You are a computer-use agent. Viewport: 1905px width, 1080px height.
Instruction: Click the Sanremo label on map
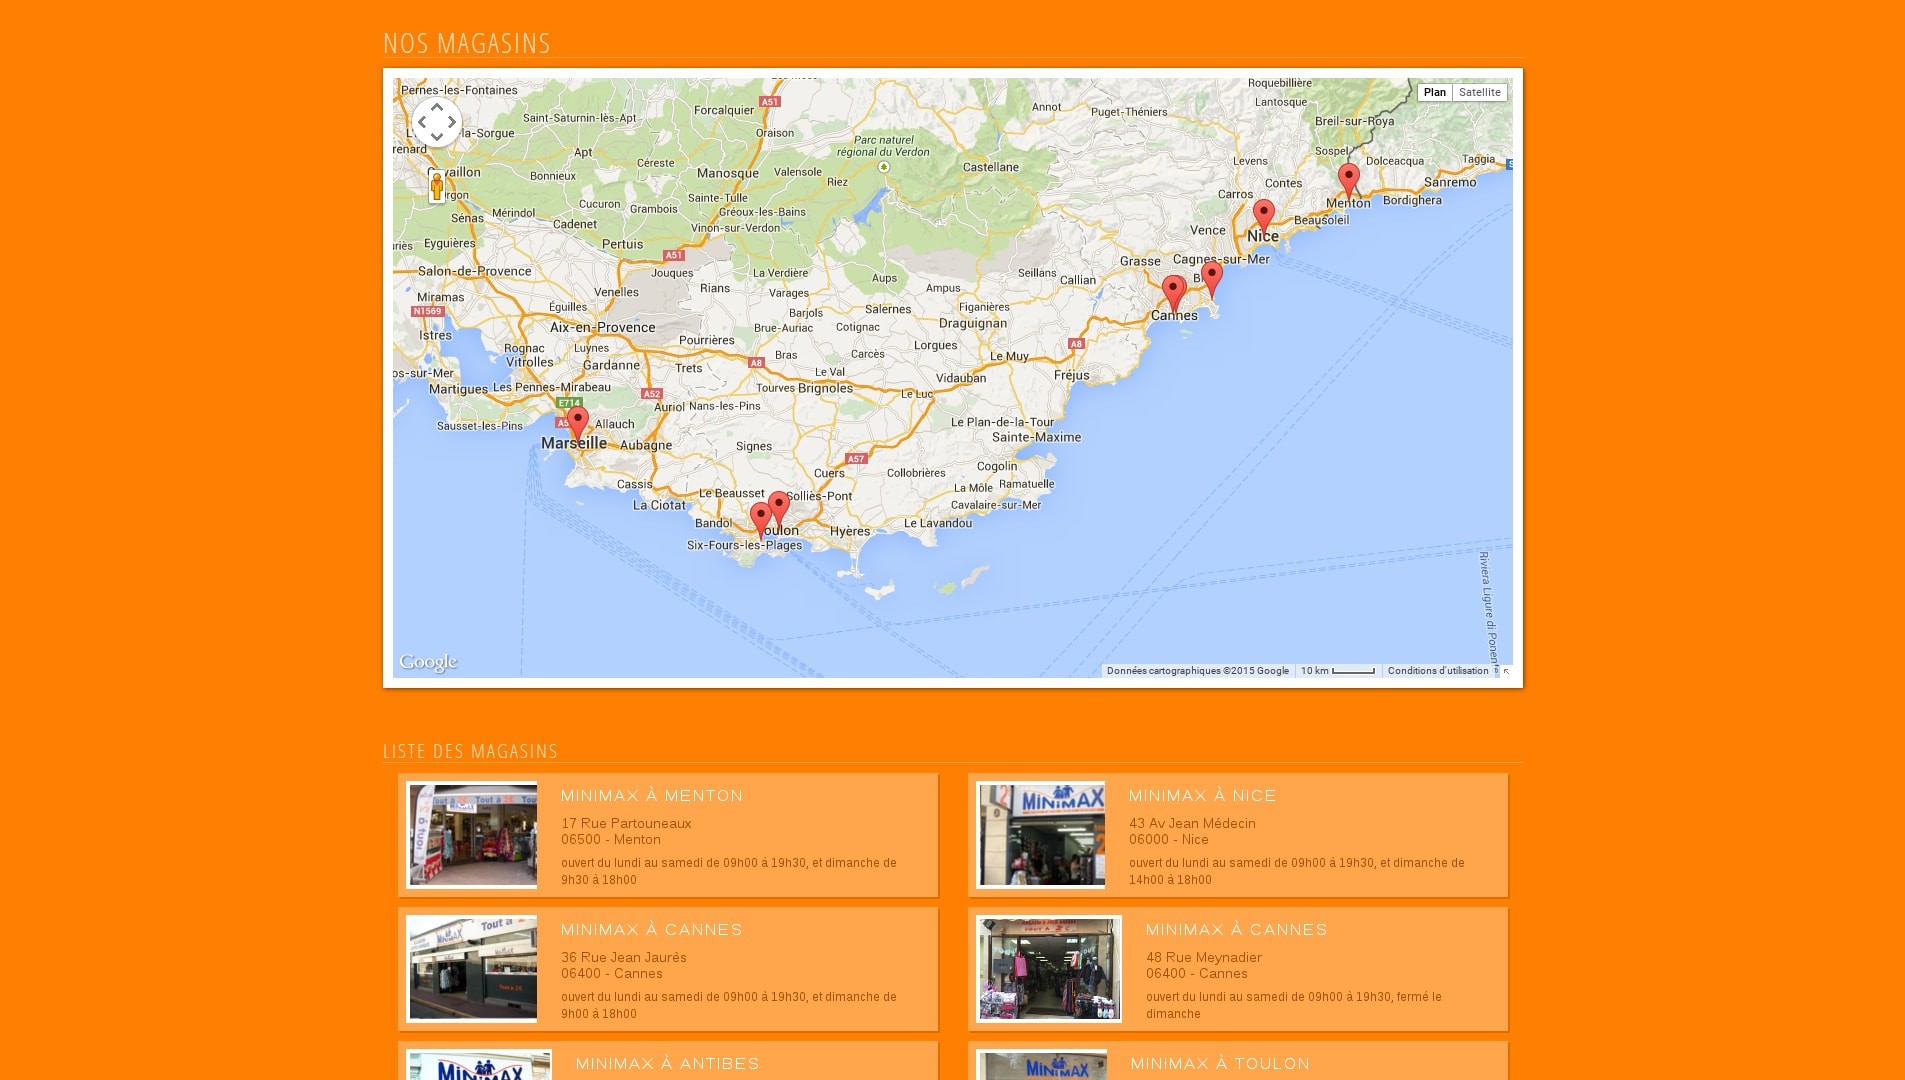[1450, 182]
